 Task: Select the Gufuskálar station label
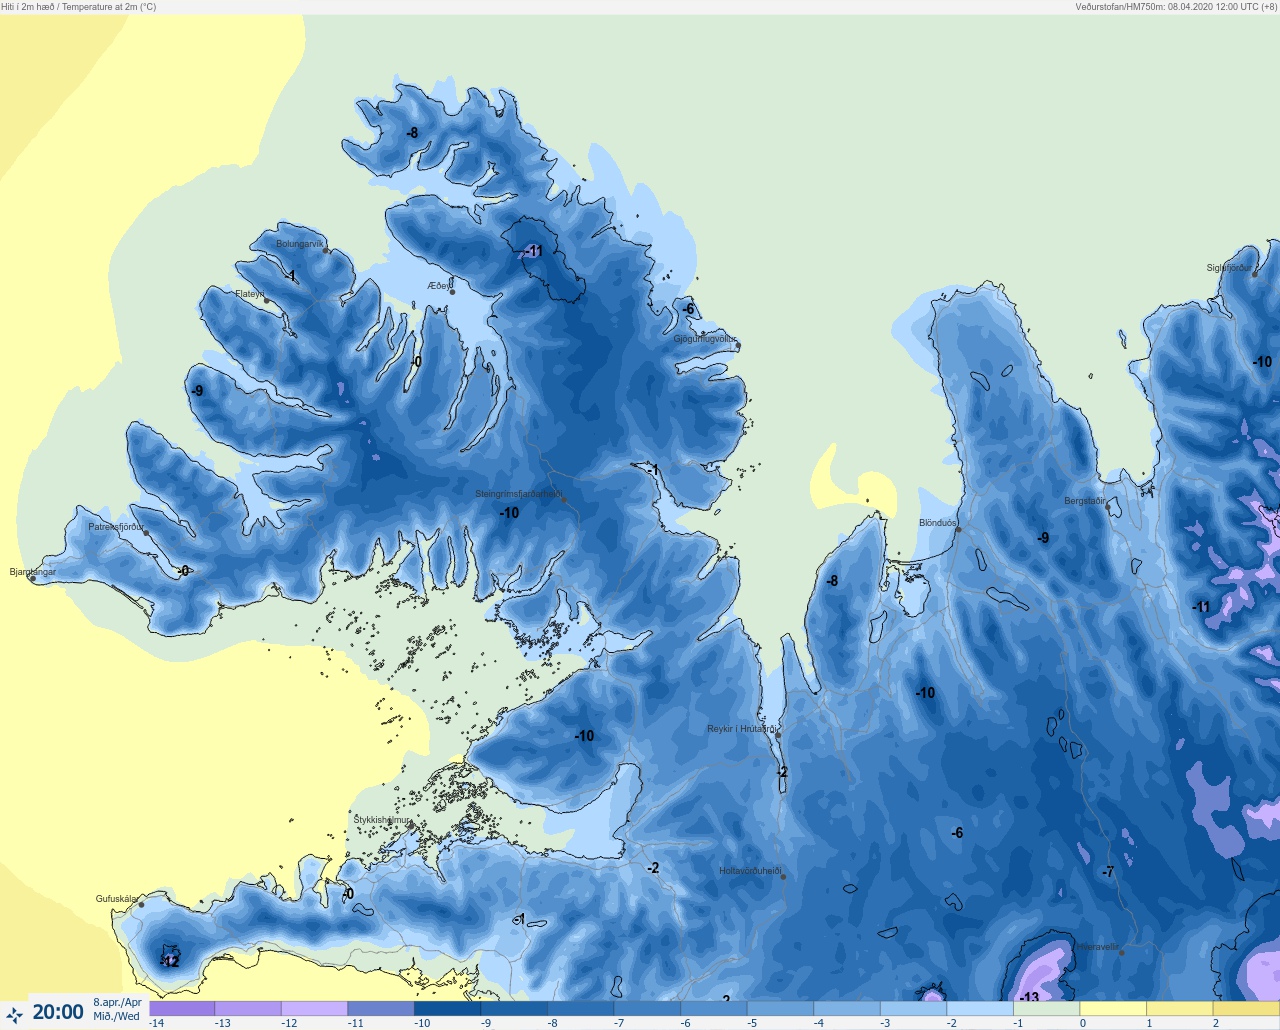click(x=117, y=899)
